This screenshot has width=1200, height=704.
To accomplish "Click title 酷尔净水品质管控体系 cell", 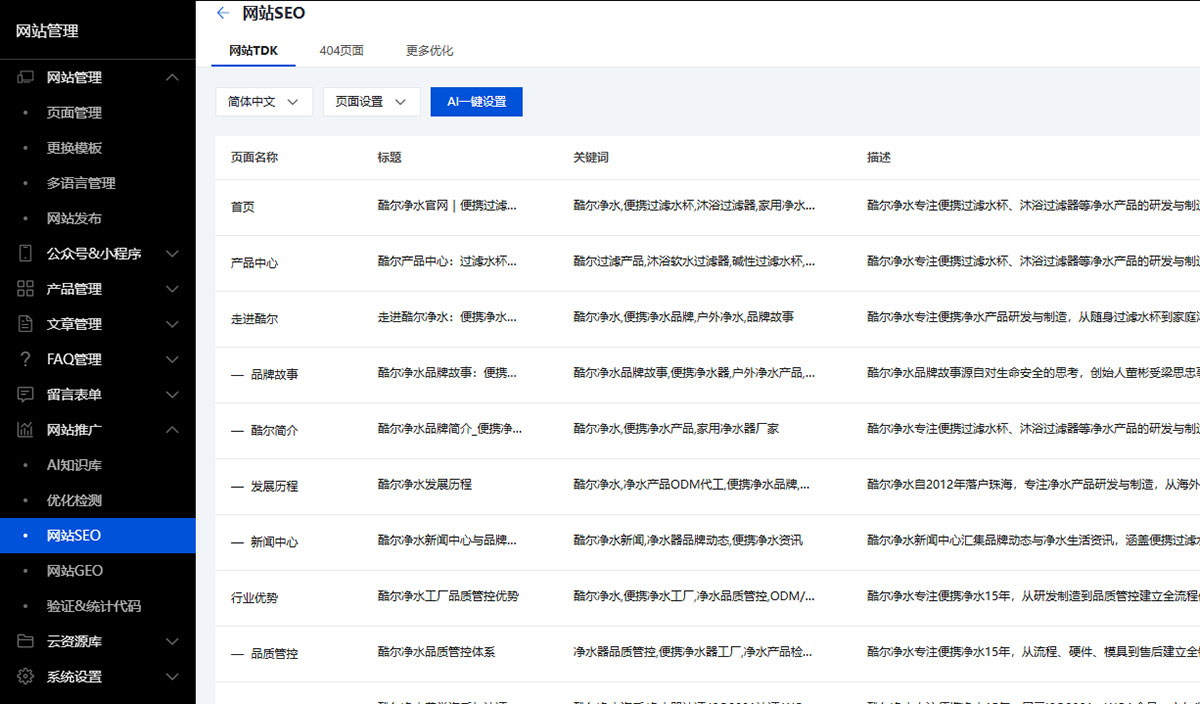I will [x=436, y=652].
